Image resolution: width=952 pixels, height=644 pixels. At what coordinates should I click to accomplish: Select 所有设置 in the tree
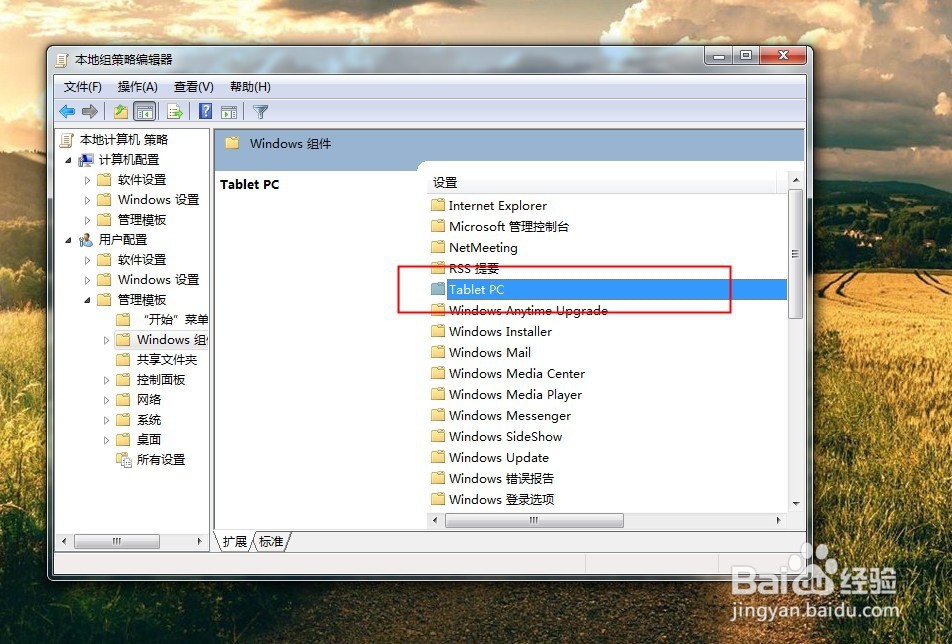(161, 460)
